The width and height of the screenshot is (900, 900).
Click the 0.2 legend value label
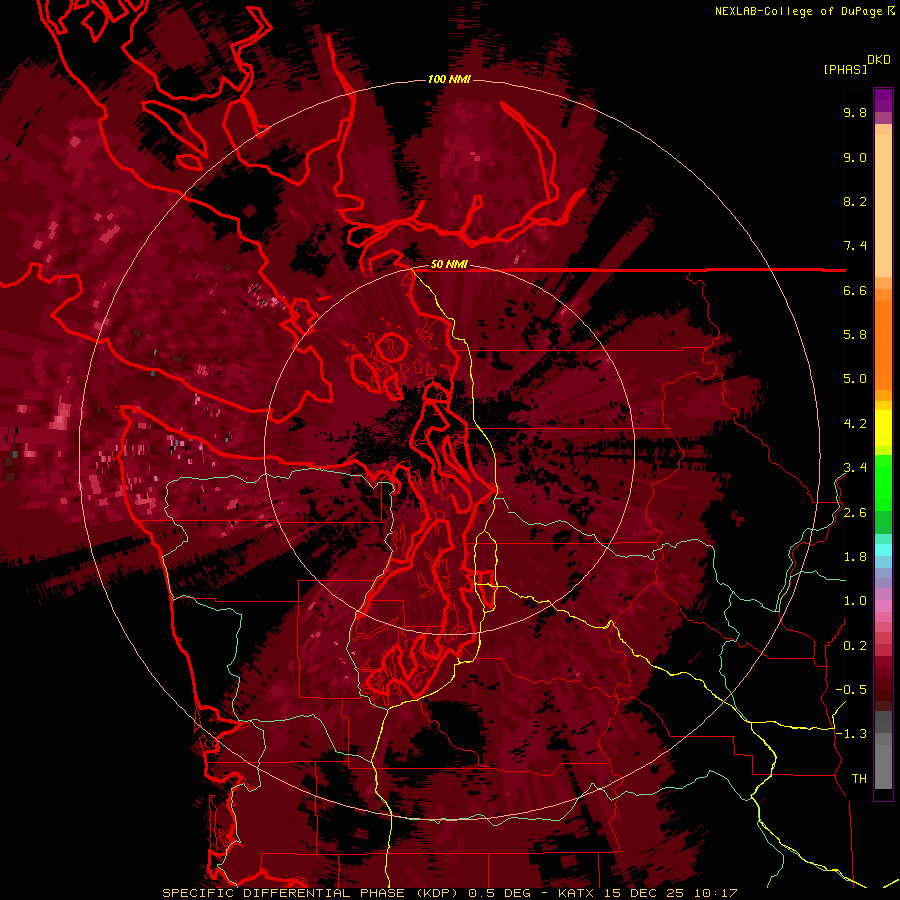[855, 646]
